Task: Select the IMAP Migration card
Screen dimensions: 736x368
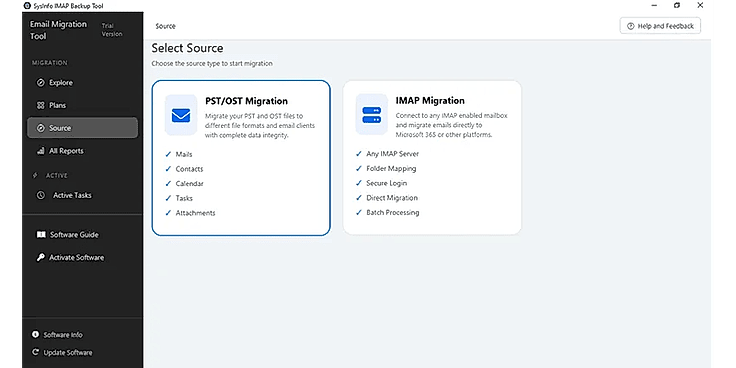Action: pos(432,158)
